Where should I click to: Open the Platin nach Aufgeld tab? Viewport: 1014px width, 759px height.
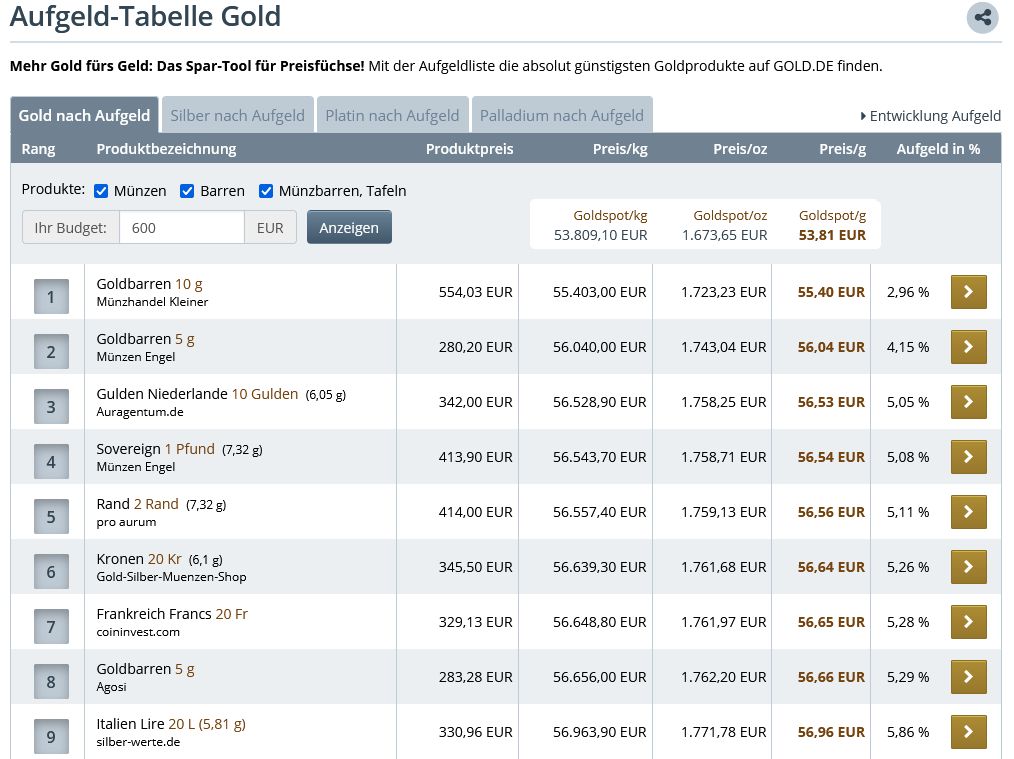click(x=392, y=115)
